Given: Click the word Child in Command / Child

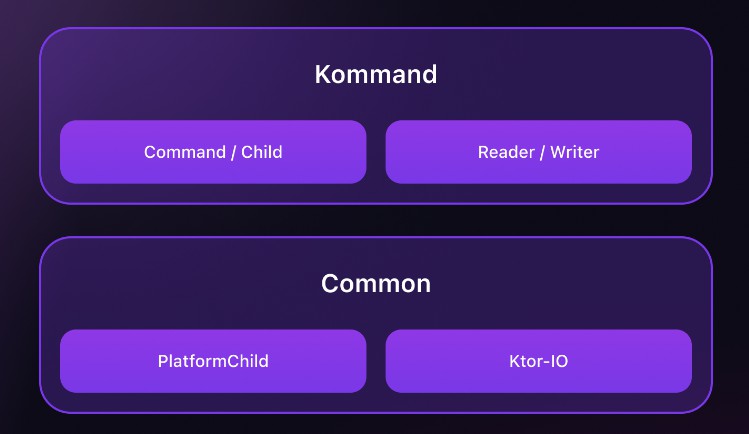Looking at the screenshot, I should (262, 152).
